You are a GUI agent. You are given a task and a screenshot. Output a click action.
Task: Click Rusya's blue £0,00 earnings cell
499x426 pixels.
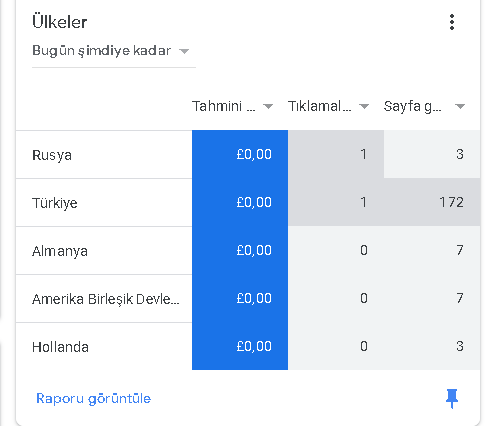coord(240,154)
